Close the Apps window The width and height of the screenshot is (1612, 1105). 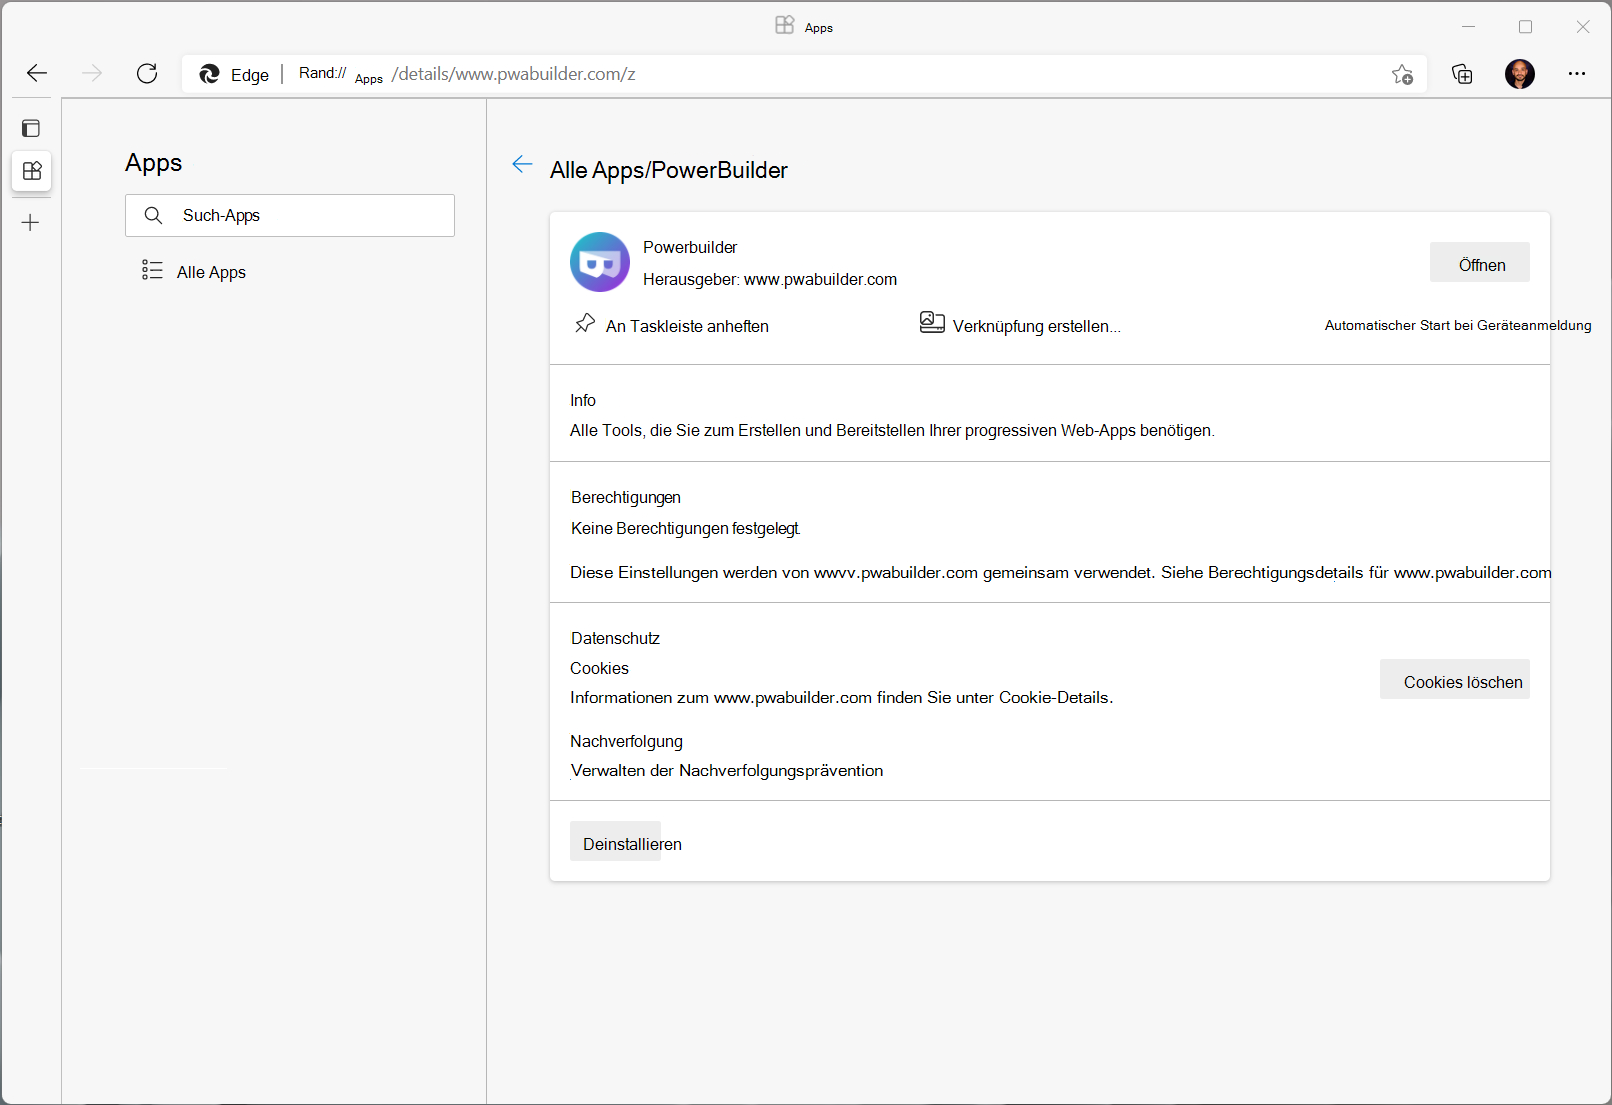pyautogui.click(x=1582, y=27)
